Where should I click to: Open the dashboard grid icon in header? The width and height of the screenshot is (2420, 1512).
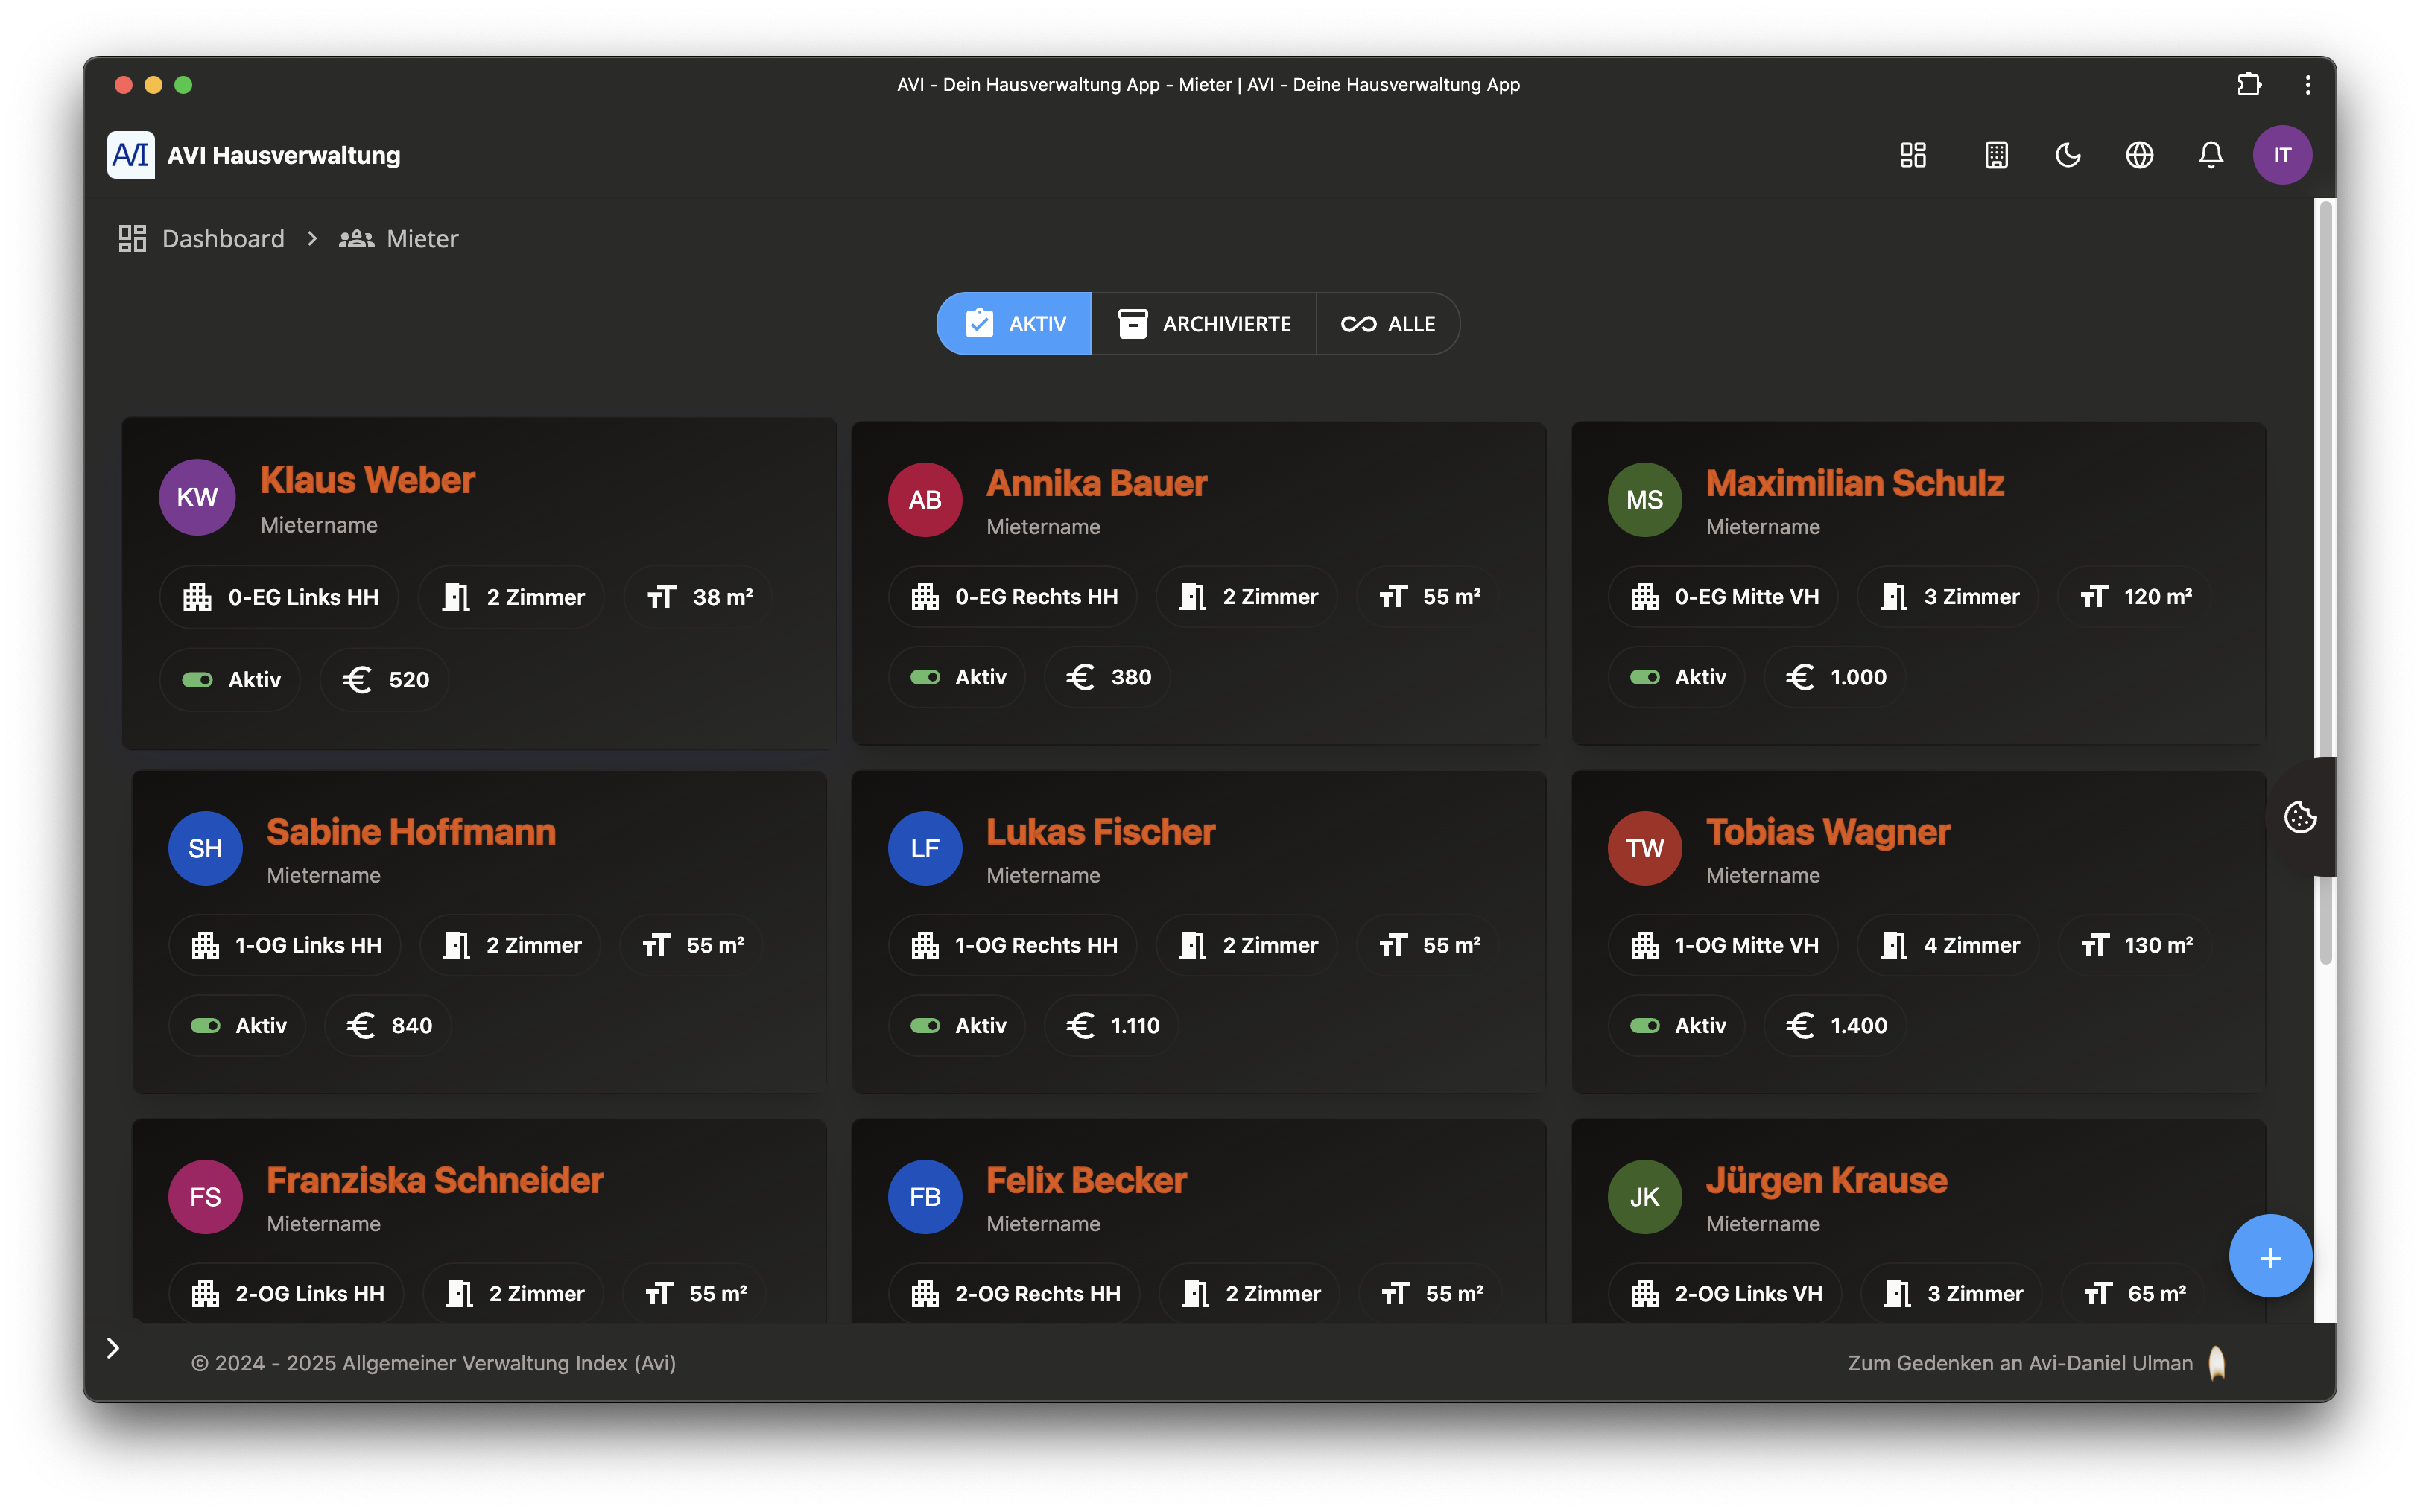pyautogui.click(x=1912, y=155)
